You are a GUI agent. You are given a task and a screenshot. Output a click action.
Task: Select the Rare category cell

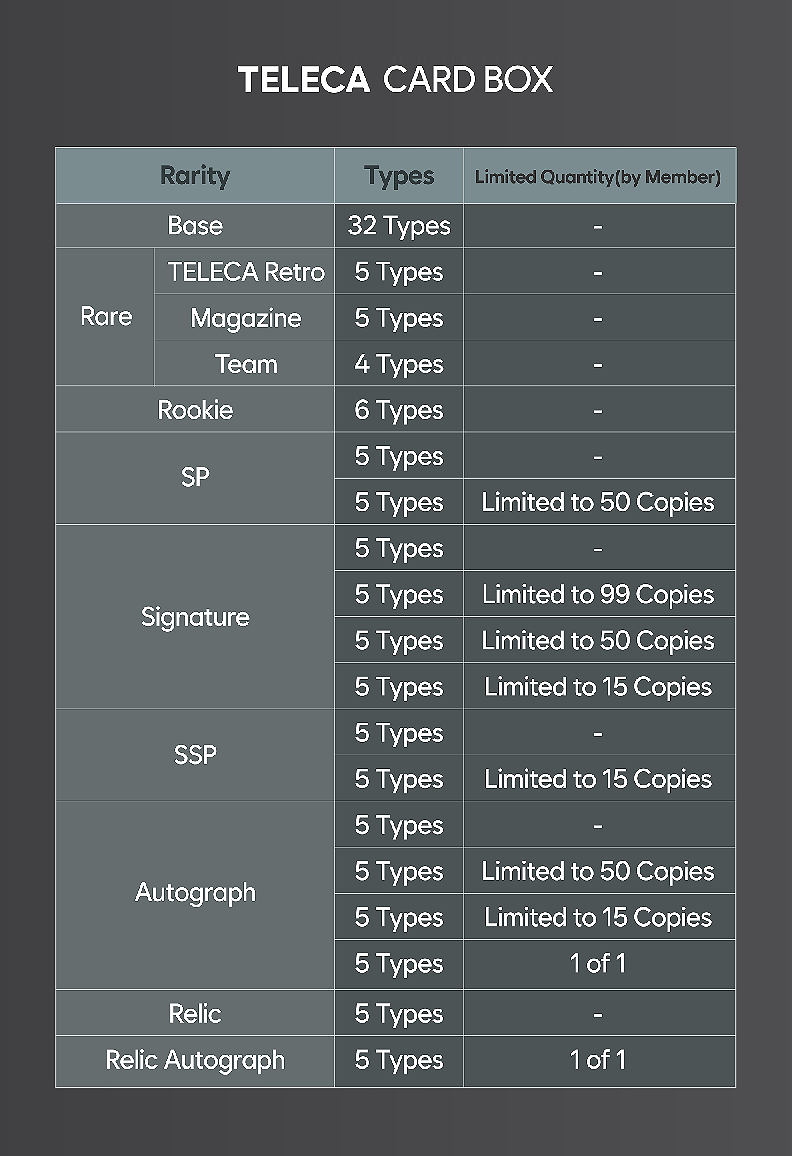[105, 317]
